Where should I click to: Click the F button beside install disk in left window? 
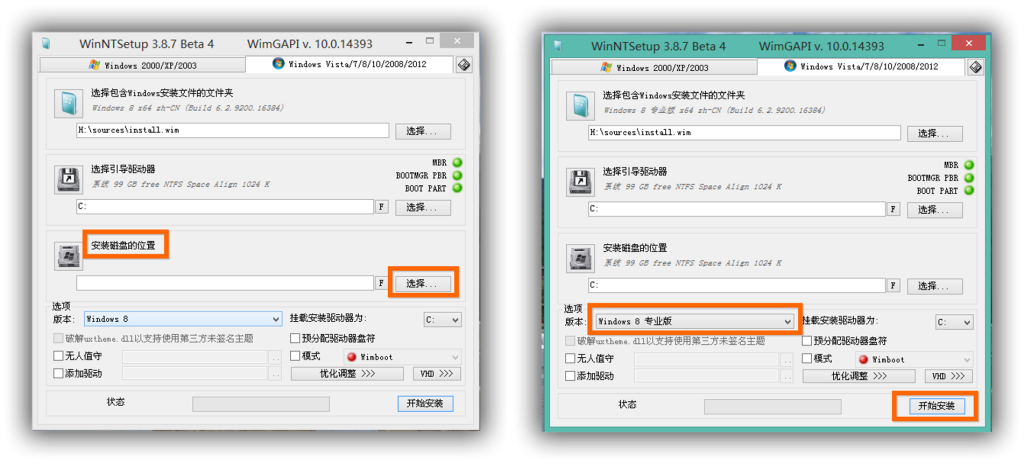(x=382, y=283)
